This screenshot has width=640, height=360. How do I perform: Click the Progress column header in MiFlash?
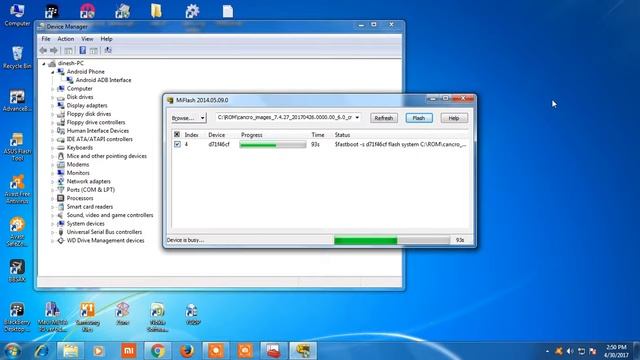(251, 135)
